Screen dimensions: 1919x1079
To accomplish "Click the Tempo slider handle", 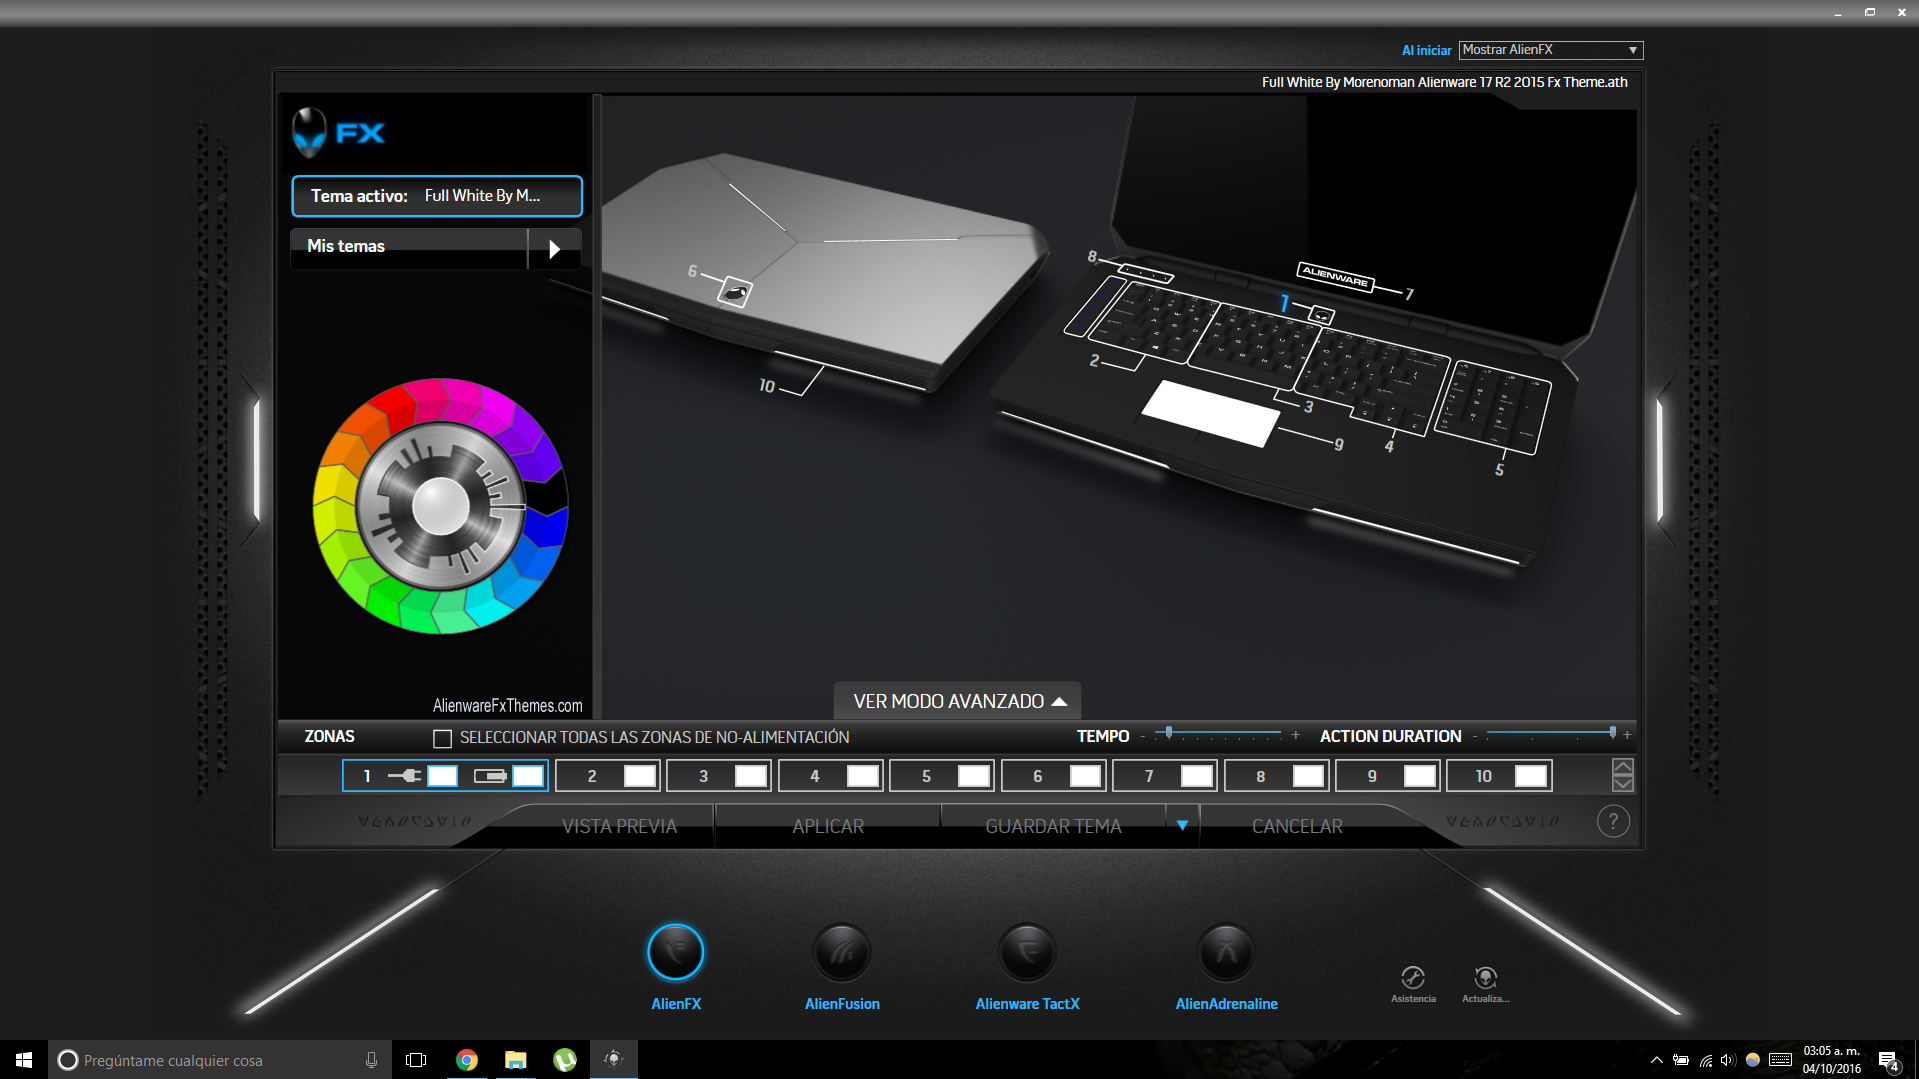I will 1168,733.
